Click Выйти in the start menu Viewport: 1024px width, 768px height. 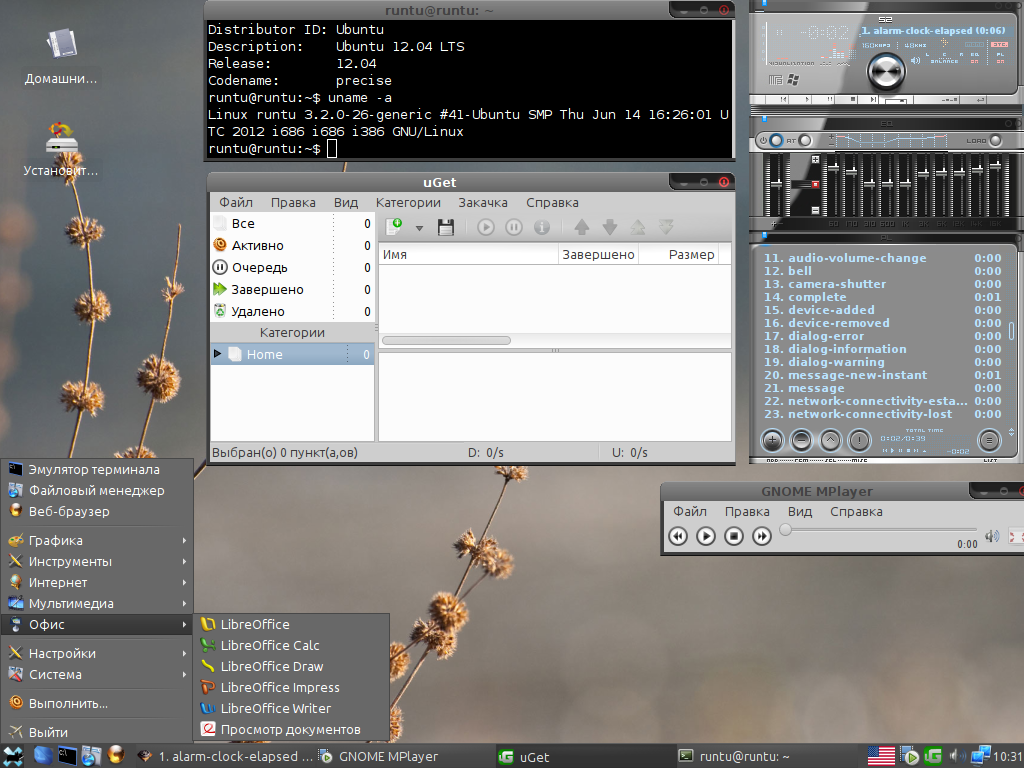point(97,732)
